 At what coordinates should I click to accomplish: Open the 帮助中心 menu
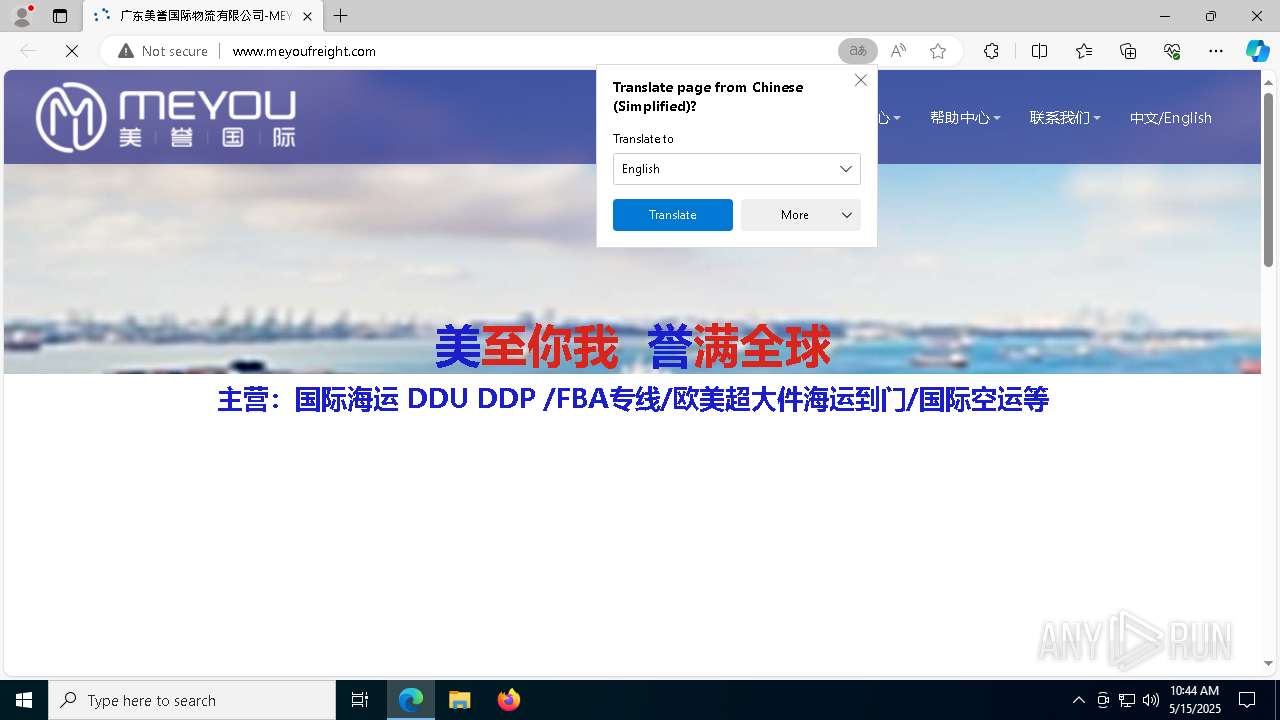pyautogui.click(x=965, y=118)
